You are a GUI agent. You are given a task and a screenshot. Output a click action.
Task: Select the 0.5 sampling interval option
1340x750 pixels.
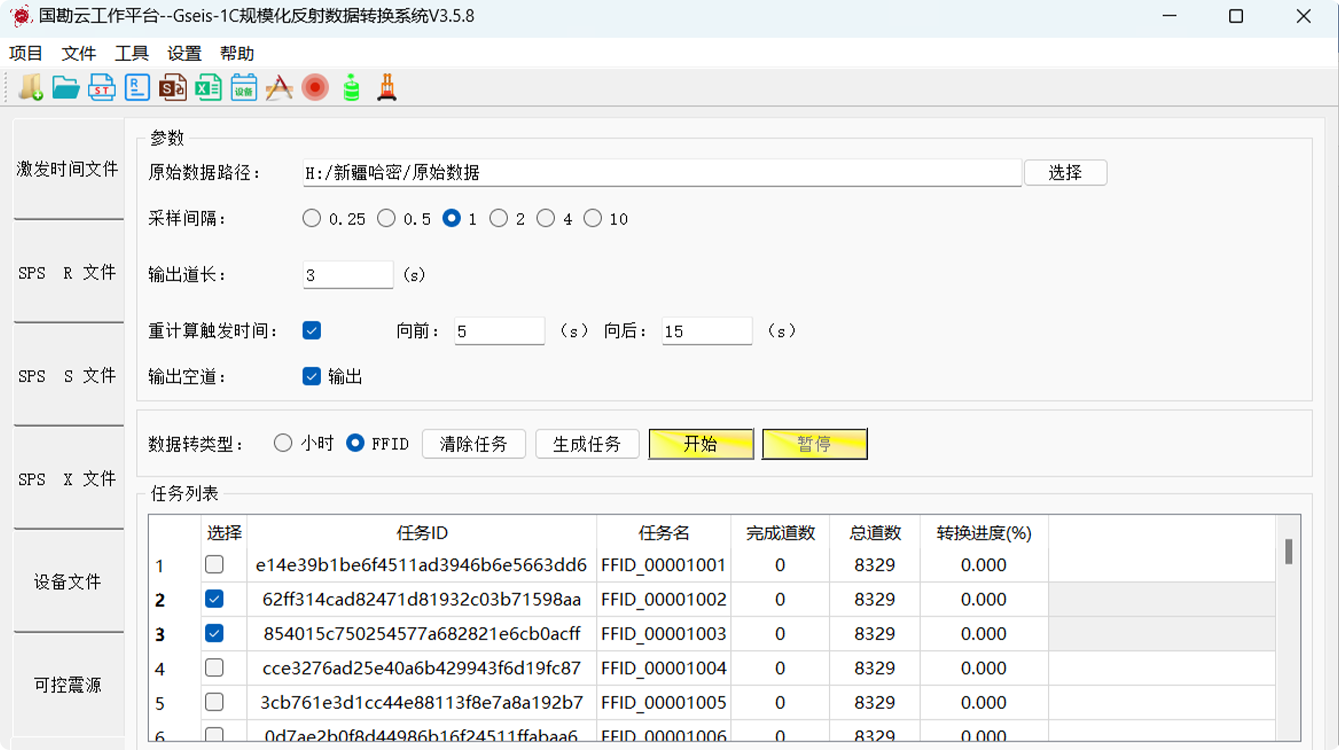tap(387, 218)
